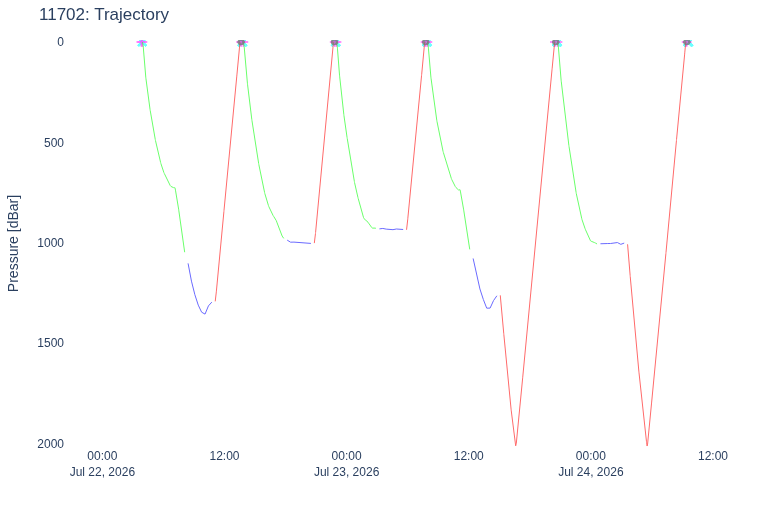Click the "Jul 23, 2026" date tick label

pos(347,472)
